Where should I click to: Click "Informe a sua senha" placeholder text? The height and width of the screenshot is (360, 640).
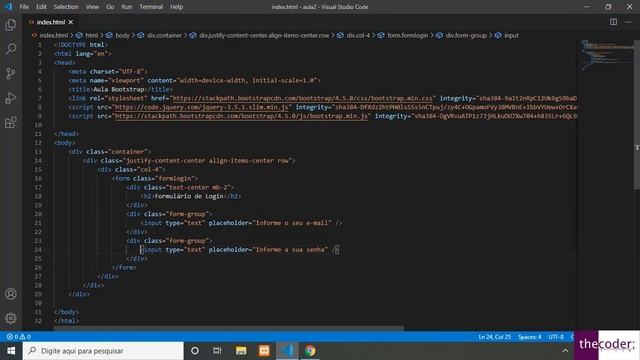[x=290, y=250]
